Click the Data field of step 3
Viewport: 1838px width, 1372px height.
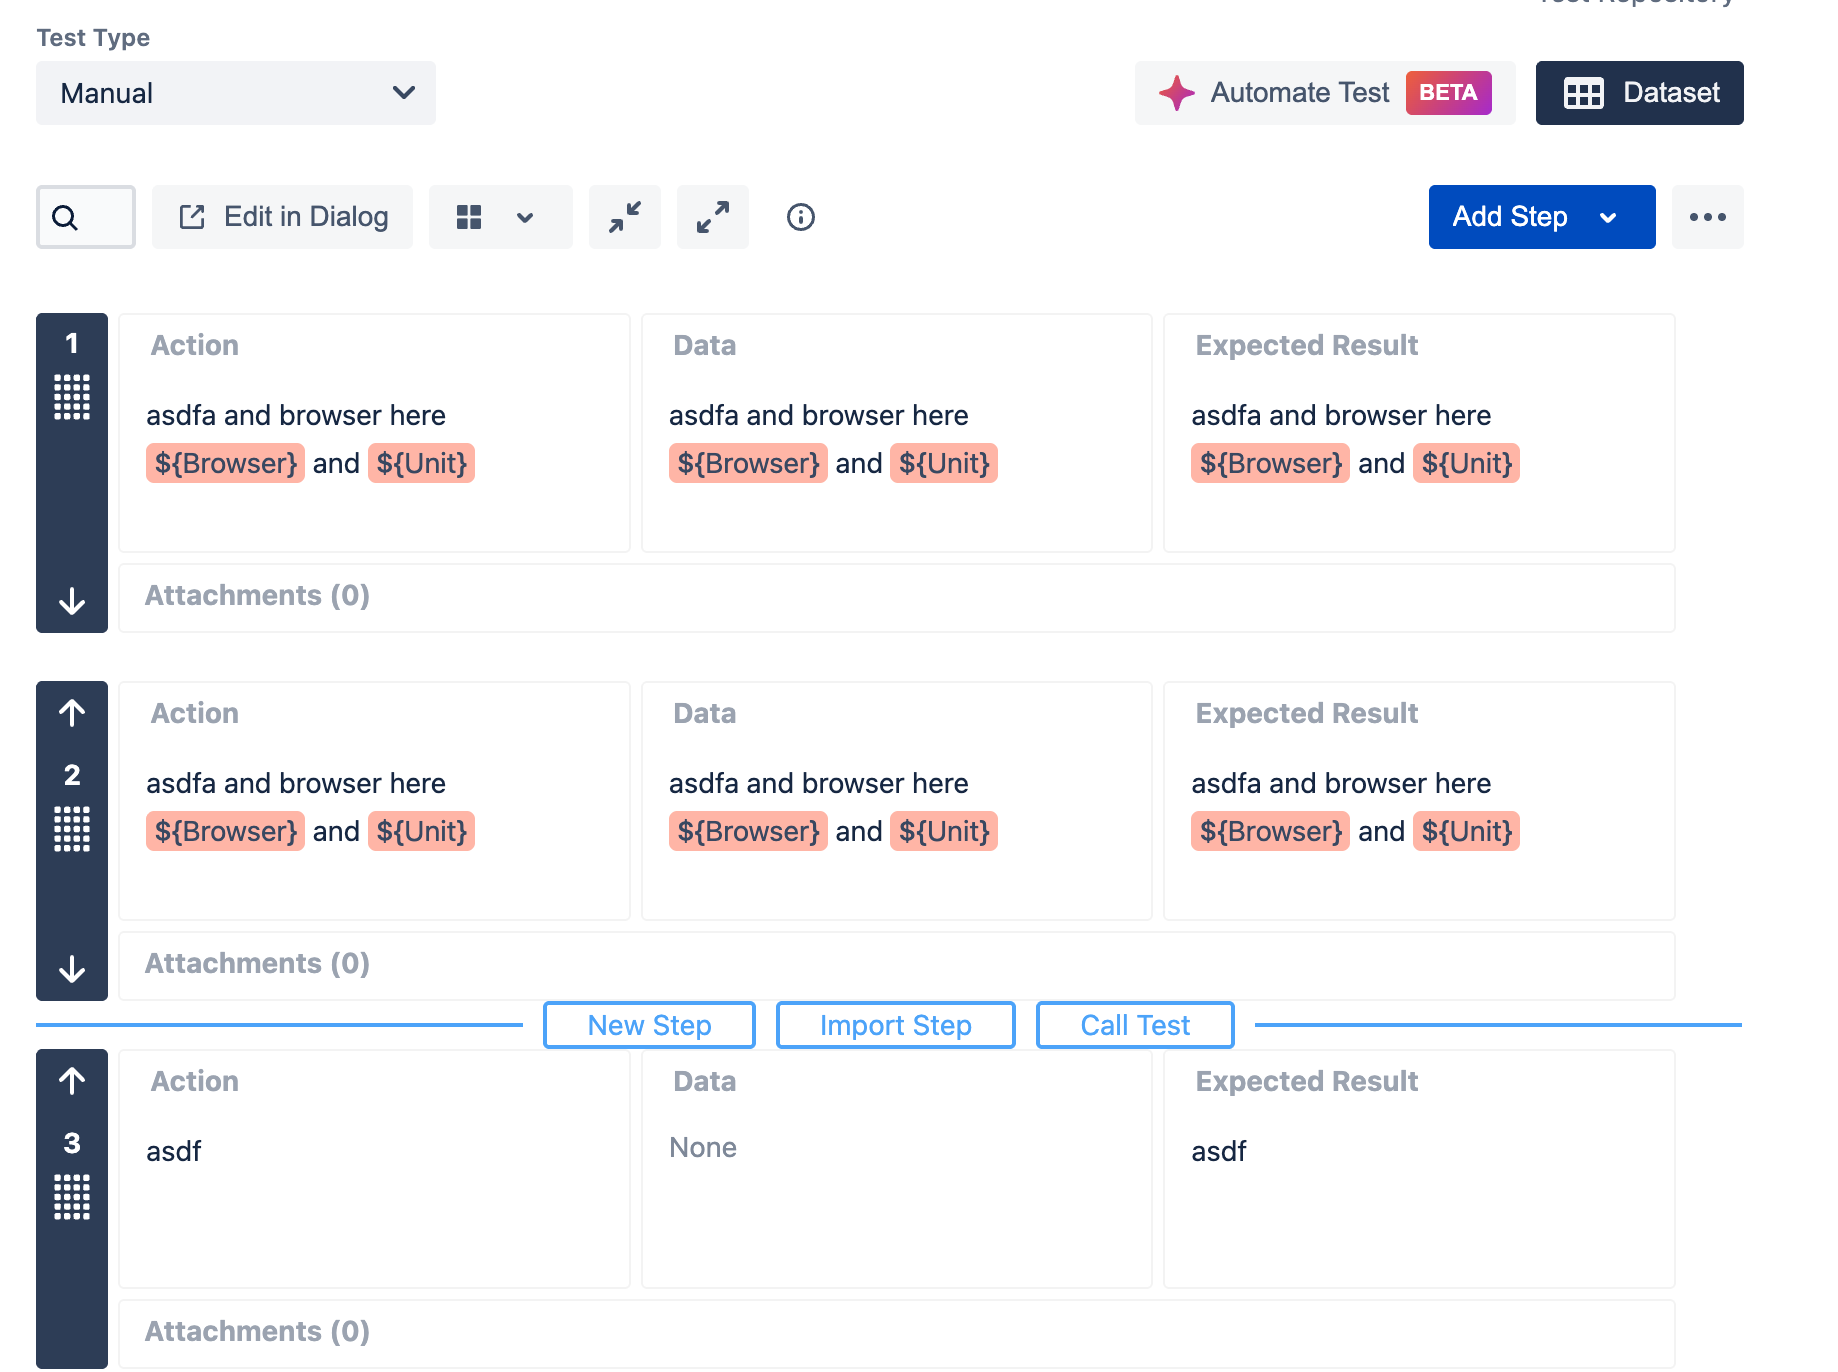(x=896, y=1170)
